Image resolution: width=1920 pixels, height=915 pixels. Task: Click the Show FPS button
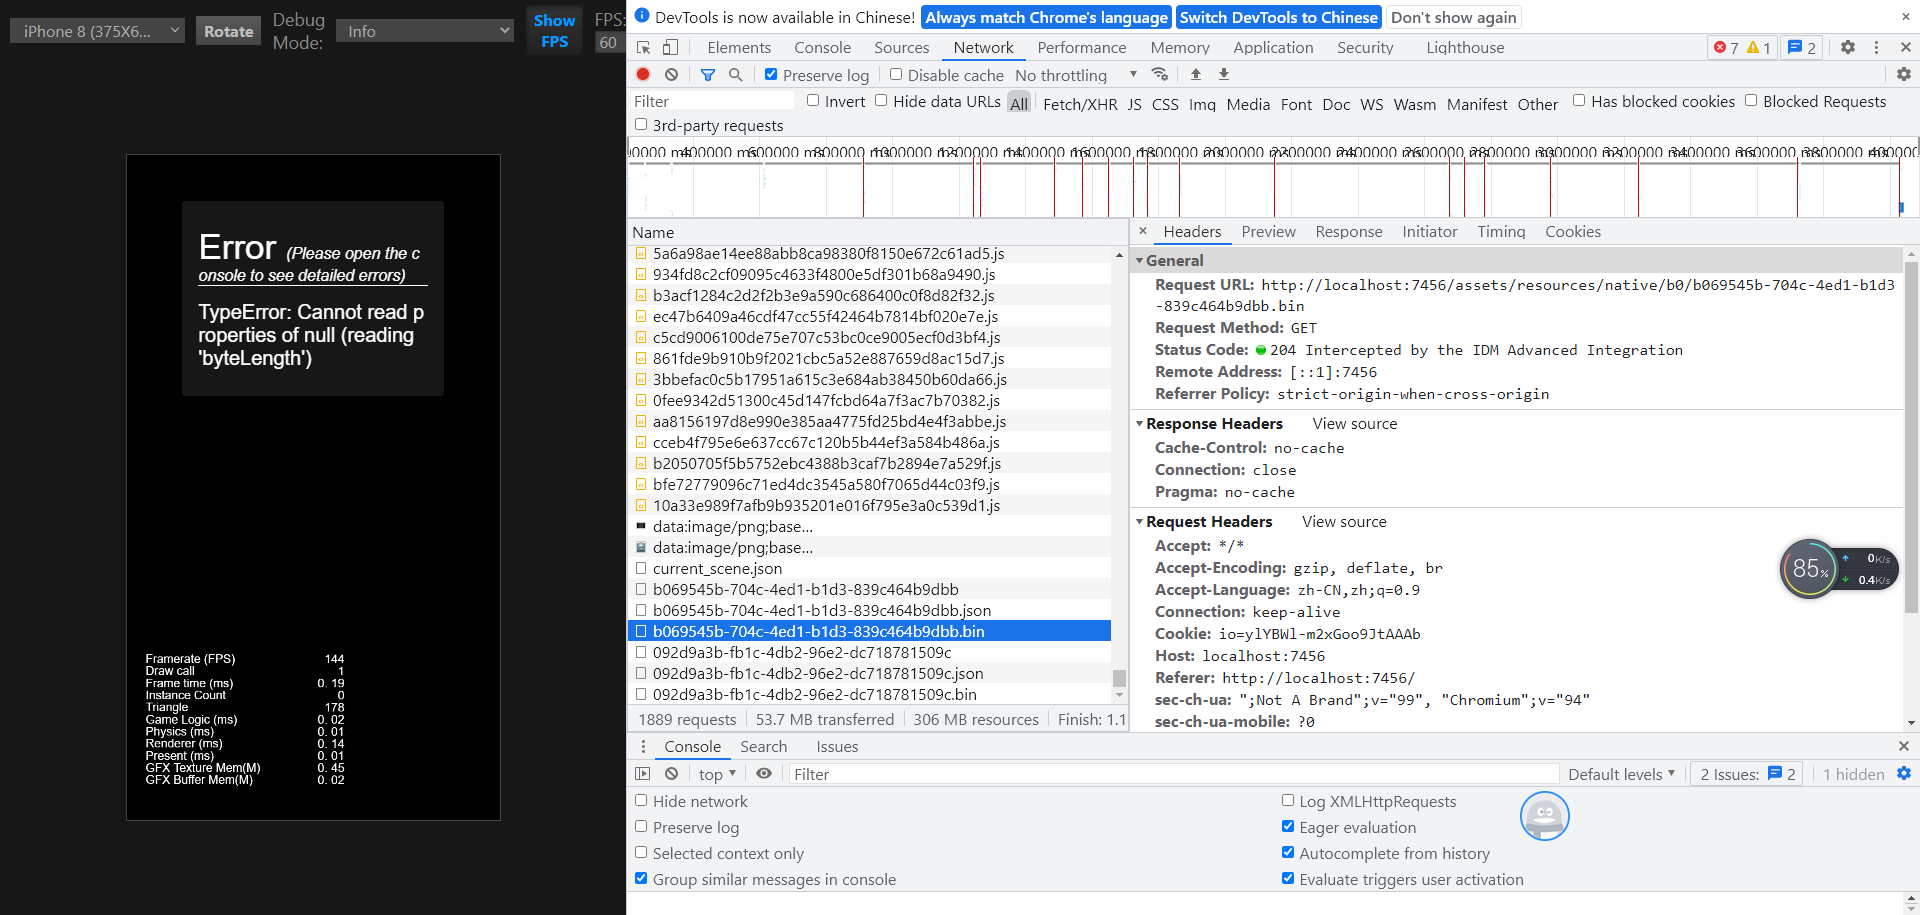554,31
